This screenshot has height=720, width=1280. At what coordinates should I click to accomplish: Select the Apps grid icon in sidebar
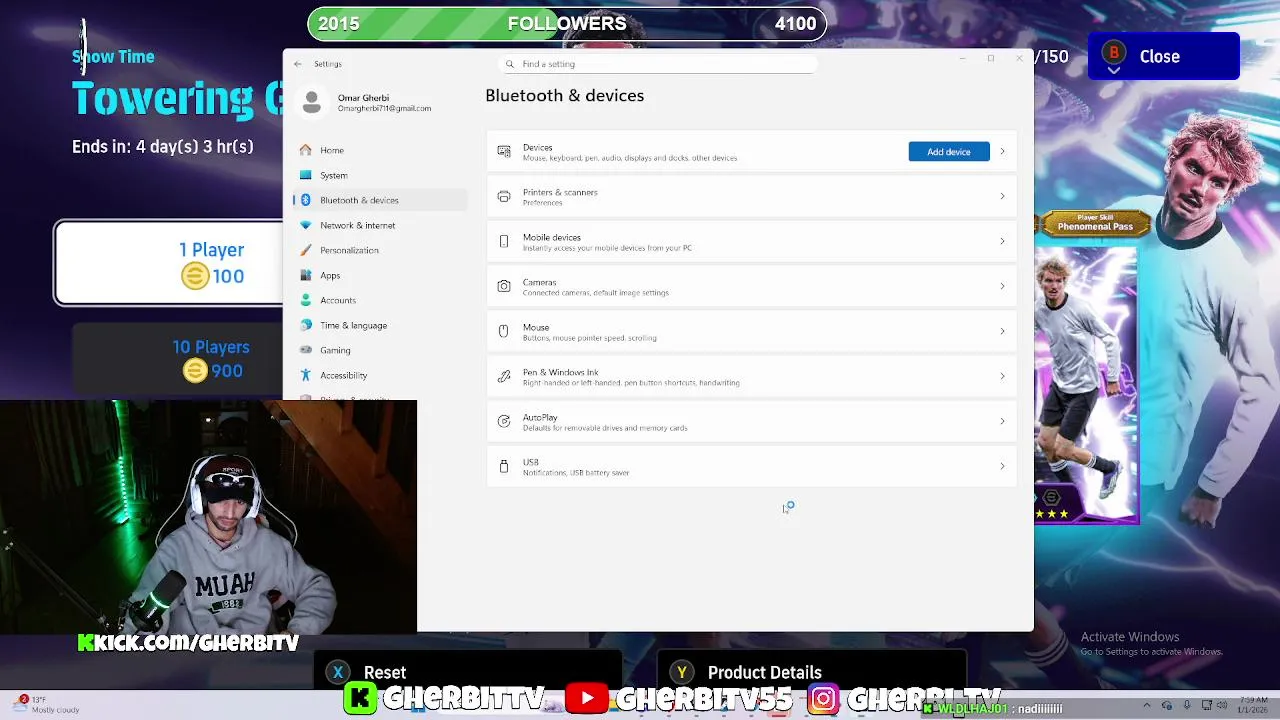pyautogui.click(x=306, y=275)
